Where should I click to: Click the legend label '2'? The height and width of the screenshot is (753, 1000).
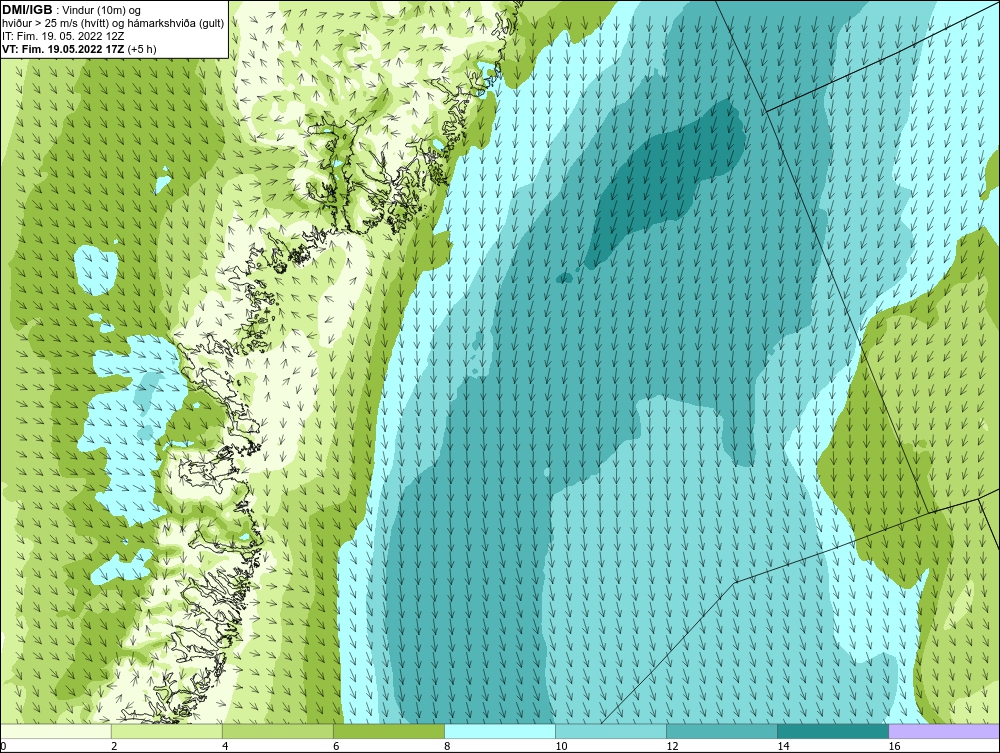pyautogui.click(x=115, y=746)
